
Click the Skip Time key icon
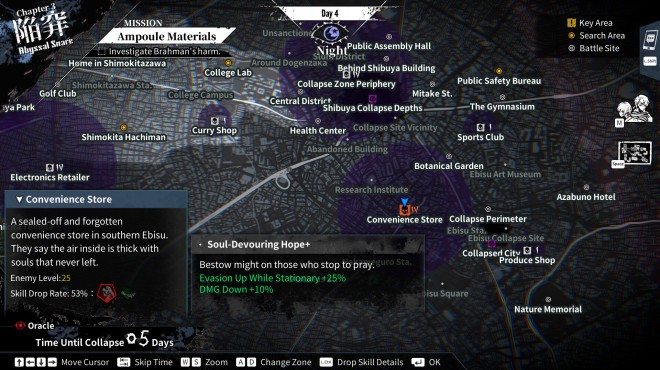click(123, 362)
